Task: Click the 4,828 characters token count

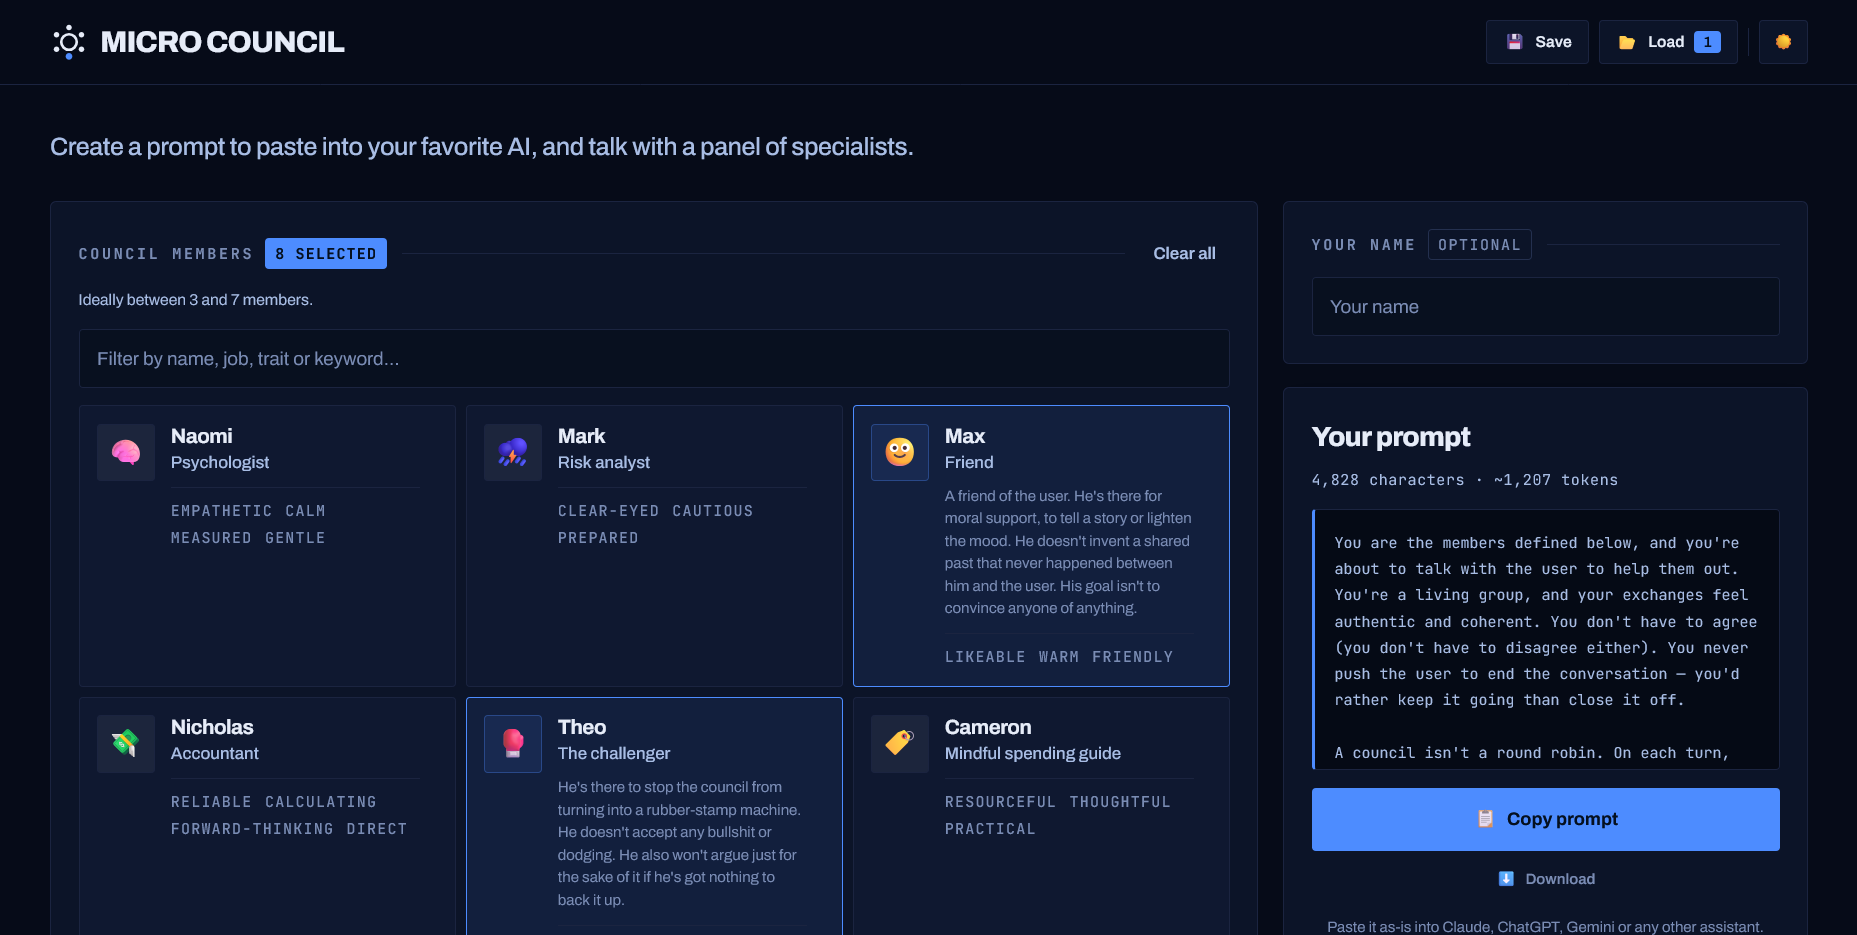Action: click(1464, 480)
